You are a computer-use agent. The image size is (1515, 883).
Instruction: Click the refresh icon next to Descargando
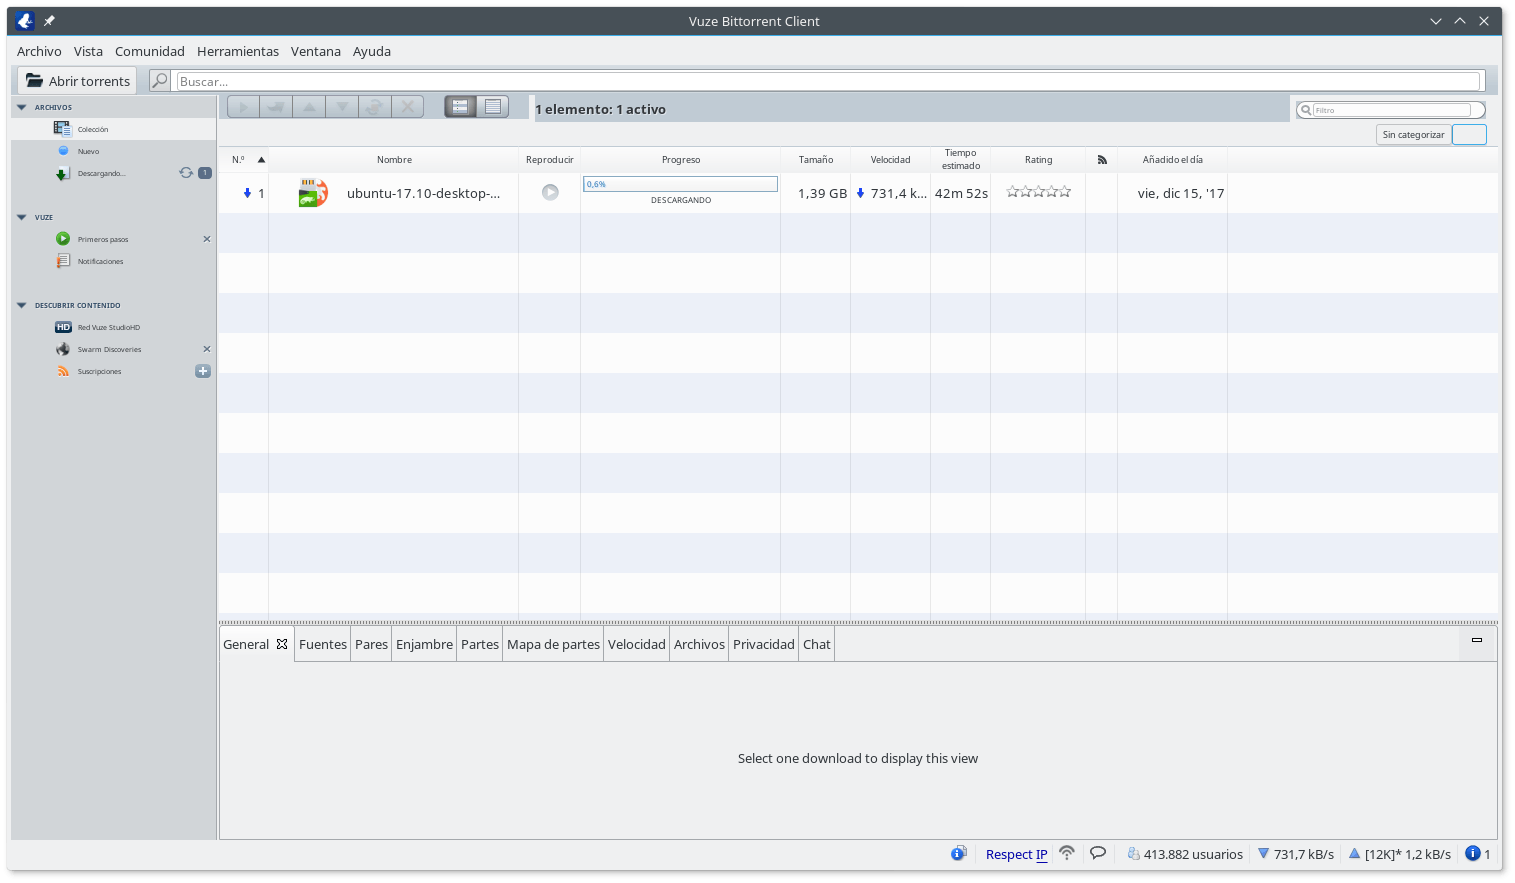point(186,173)
